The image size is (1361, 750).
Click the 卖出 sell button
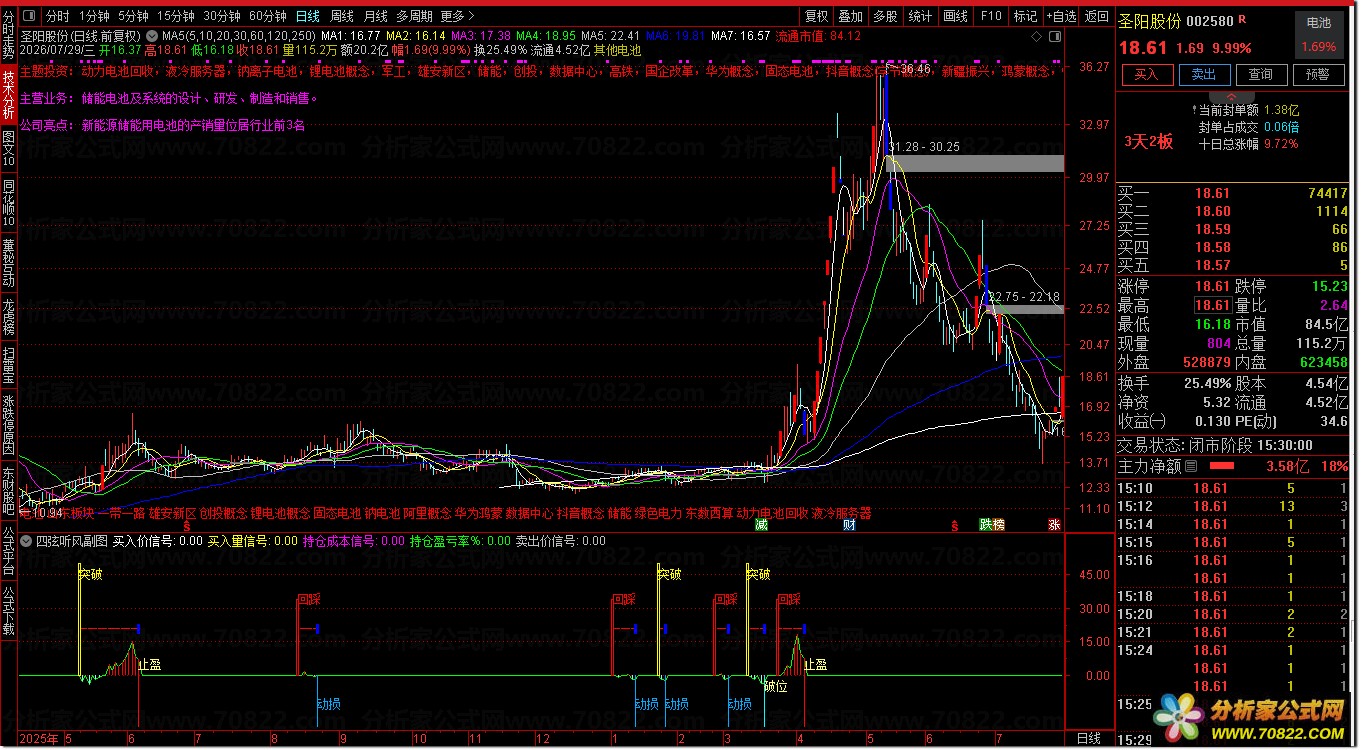click(x=1203, y=75)
